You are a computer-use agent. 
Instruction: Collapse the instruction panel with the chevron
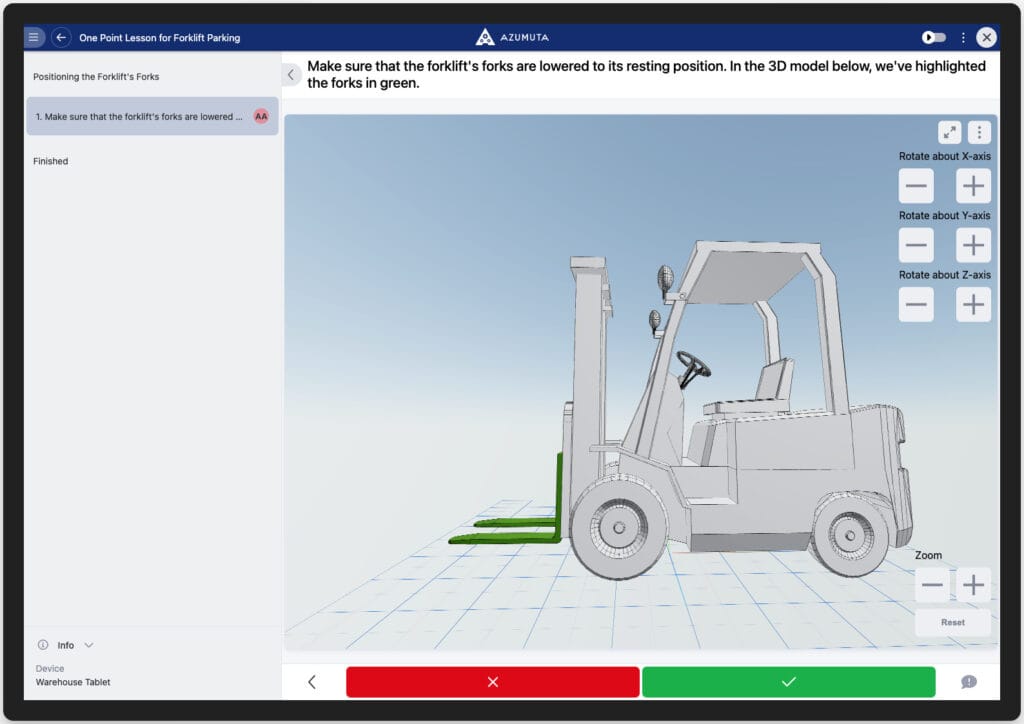(291, 74)
